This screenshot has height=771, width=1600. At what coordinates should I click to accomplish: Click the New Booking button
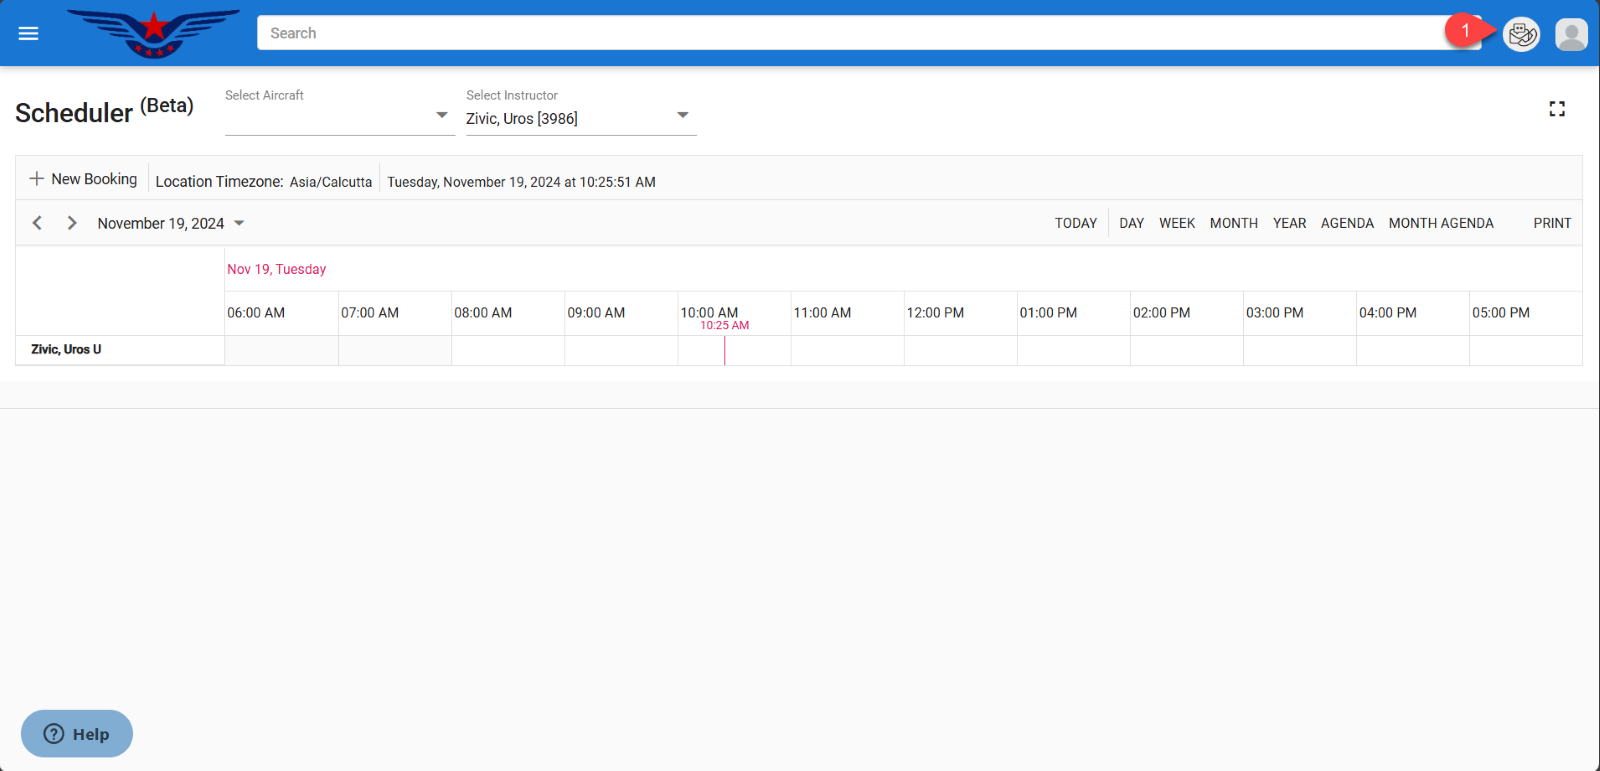(x=83, y=179)
